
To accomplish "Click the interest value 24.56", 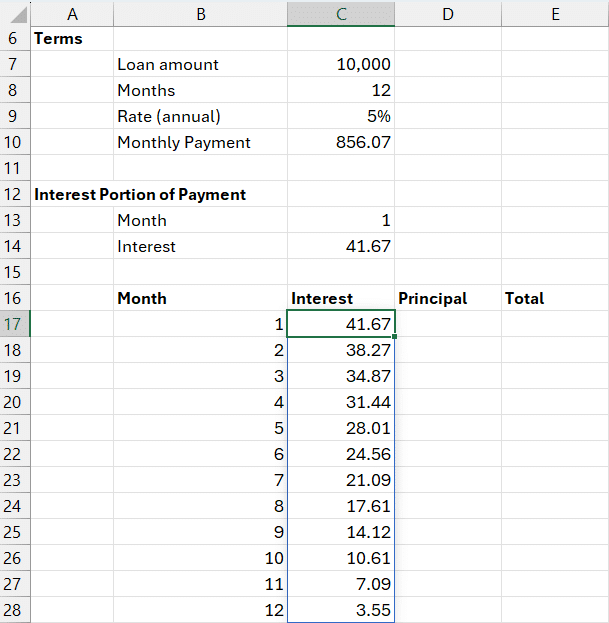I will coord(341,454).
